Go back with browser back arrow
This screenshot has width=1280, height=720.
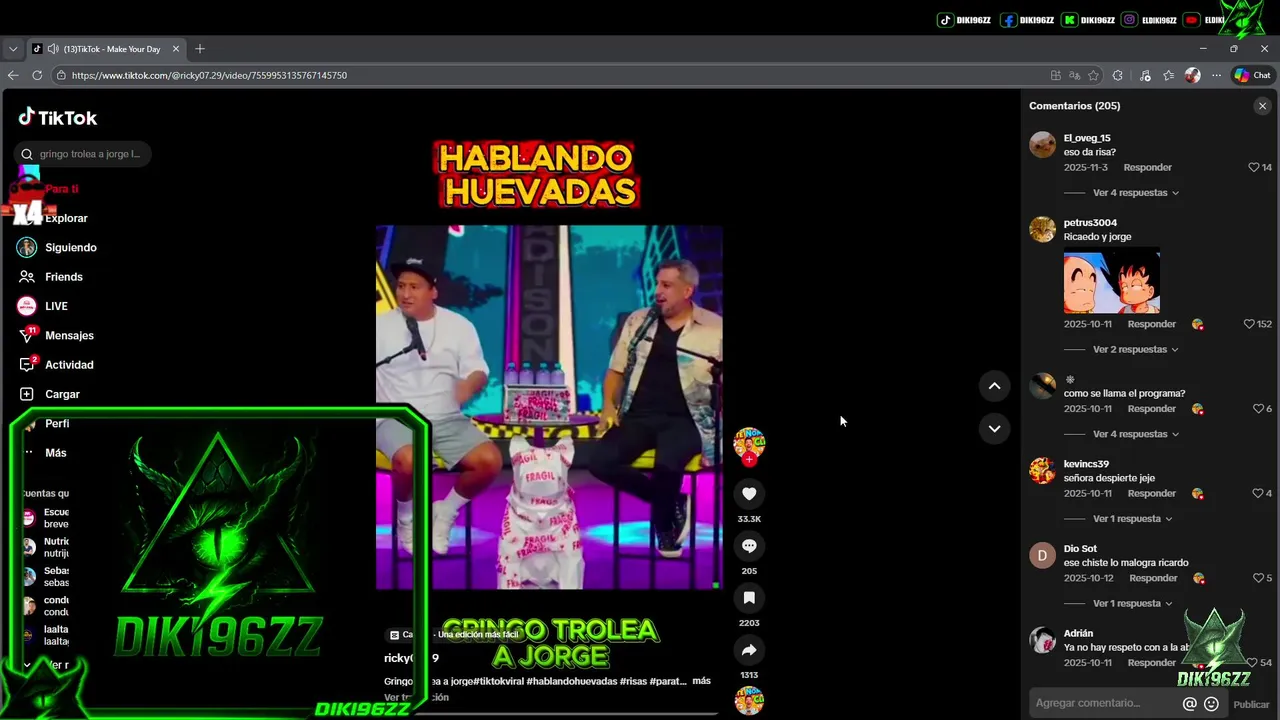pos(13,75)
